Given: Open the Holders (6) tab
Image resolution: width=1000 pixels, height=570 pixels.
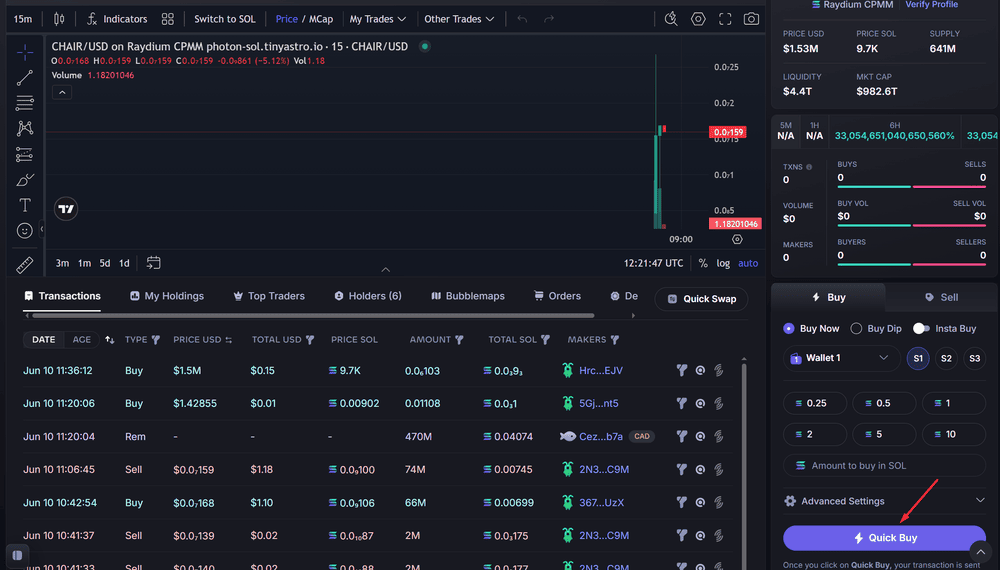Looking at the screenshot, I should click(368, 296).
